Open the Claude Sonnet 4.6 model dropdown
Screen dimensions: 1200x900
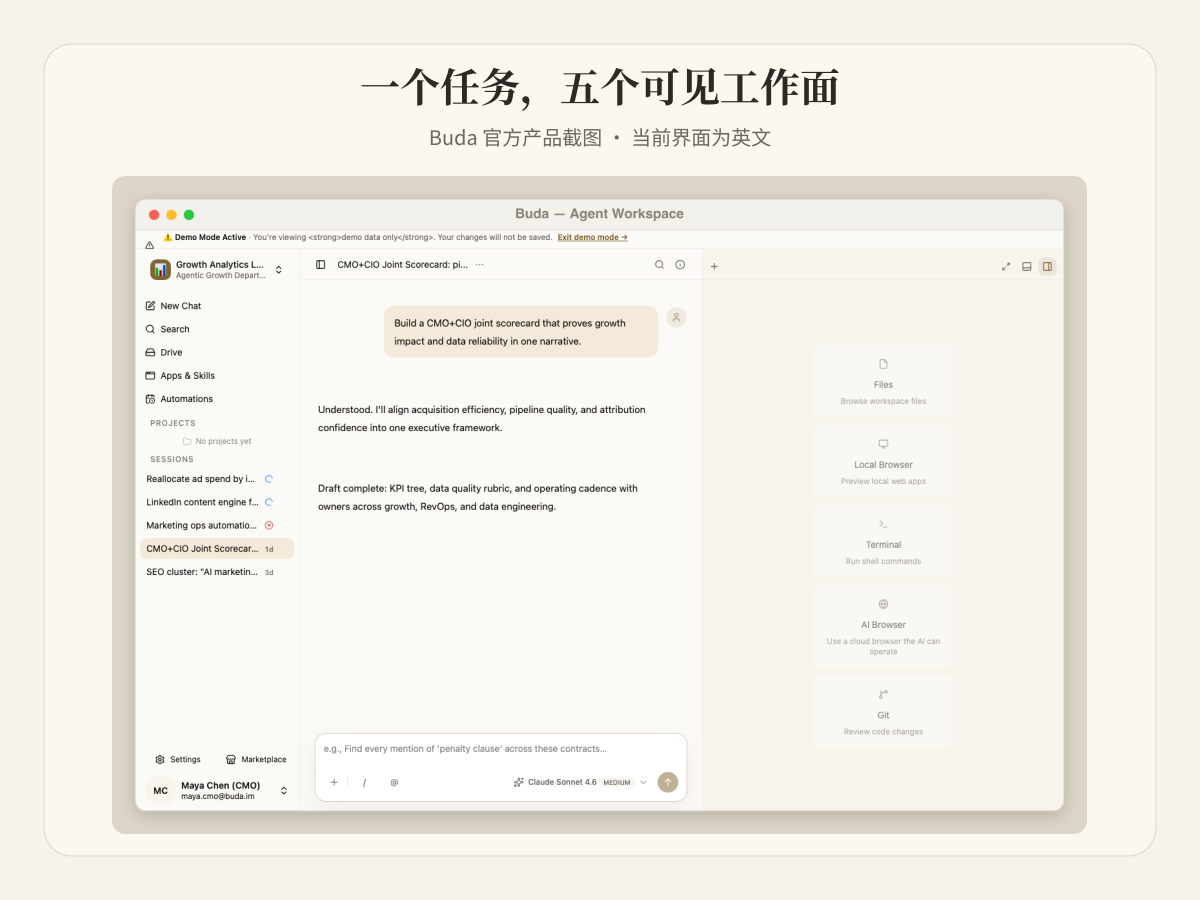point(580,782)
